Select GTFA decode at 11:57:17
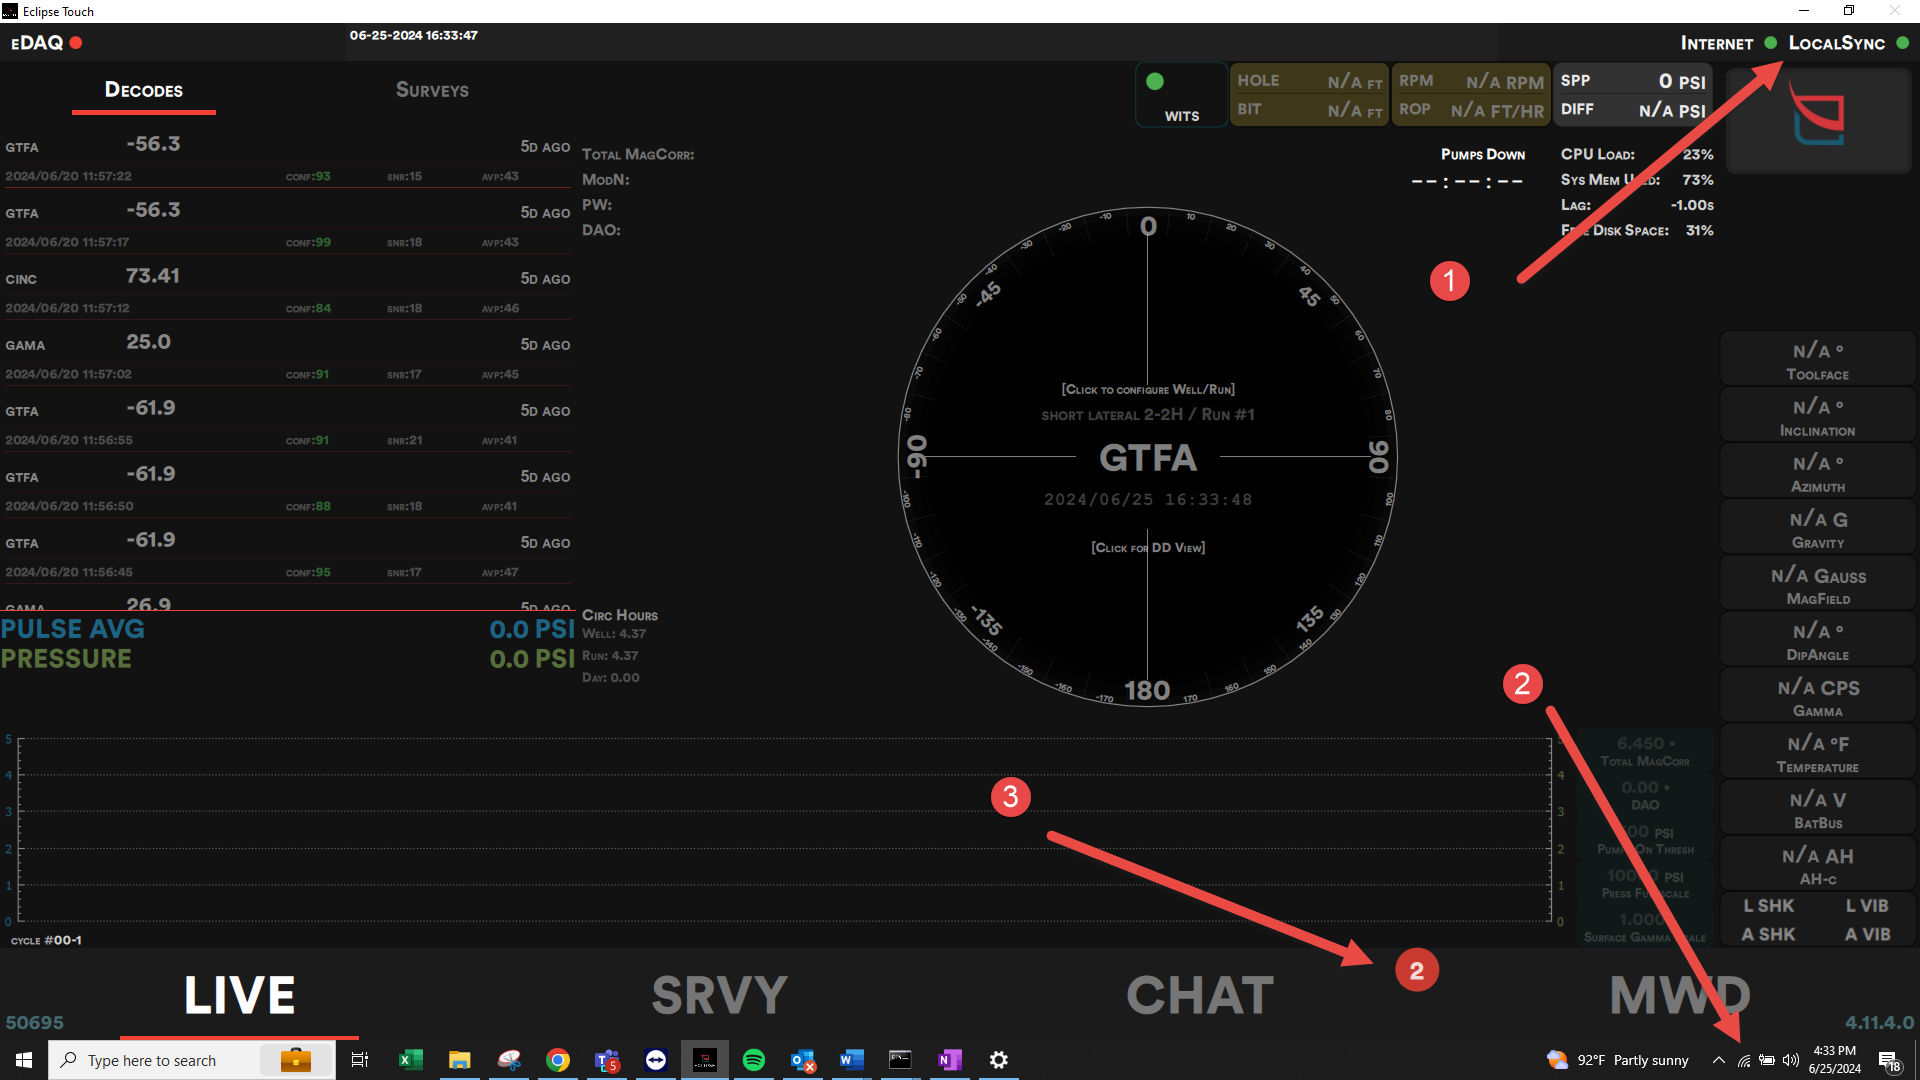1920x1080 pixels. pyautogui.click(x=287, y=225)
